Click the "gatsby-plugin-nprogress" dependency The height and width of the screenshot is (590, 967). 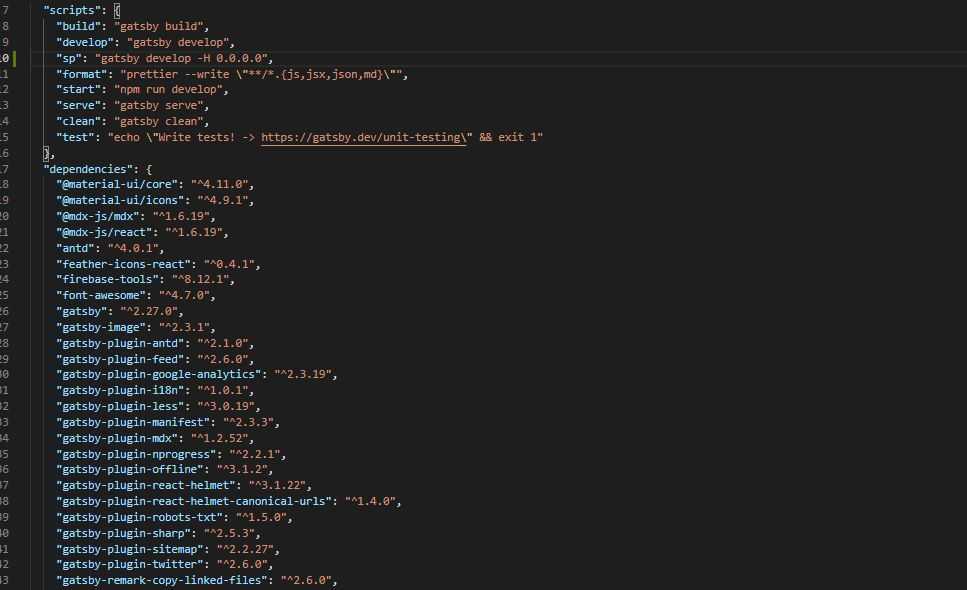pos(136,454)
